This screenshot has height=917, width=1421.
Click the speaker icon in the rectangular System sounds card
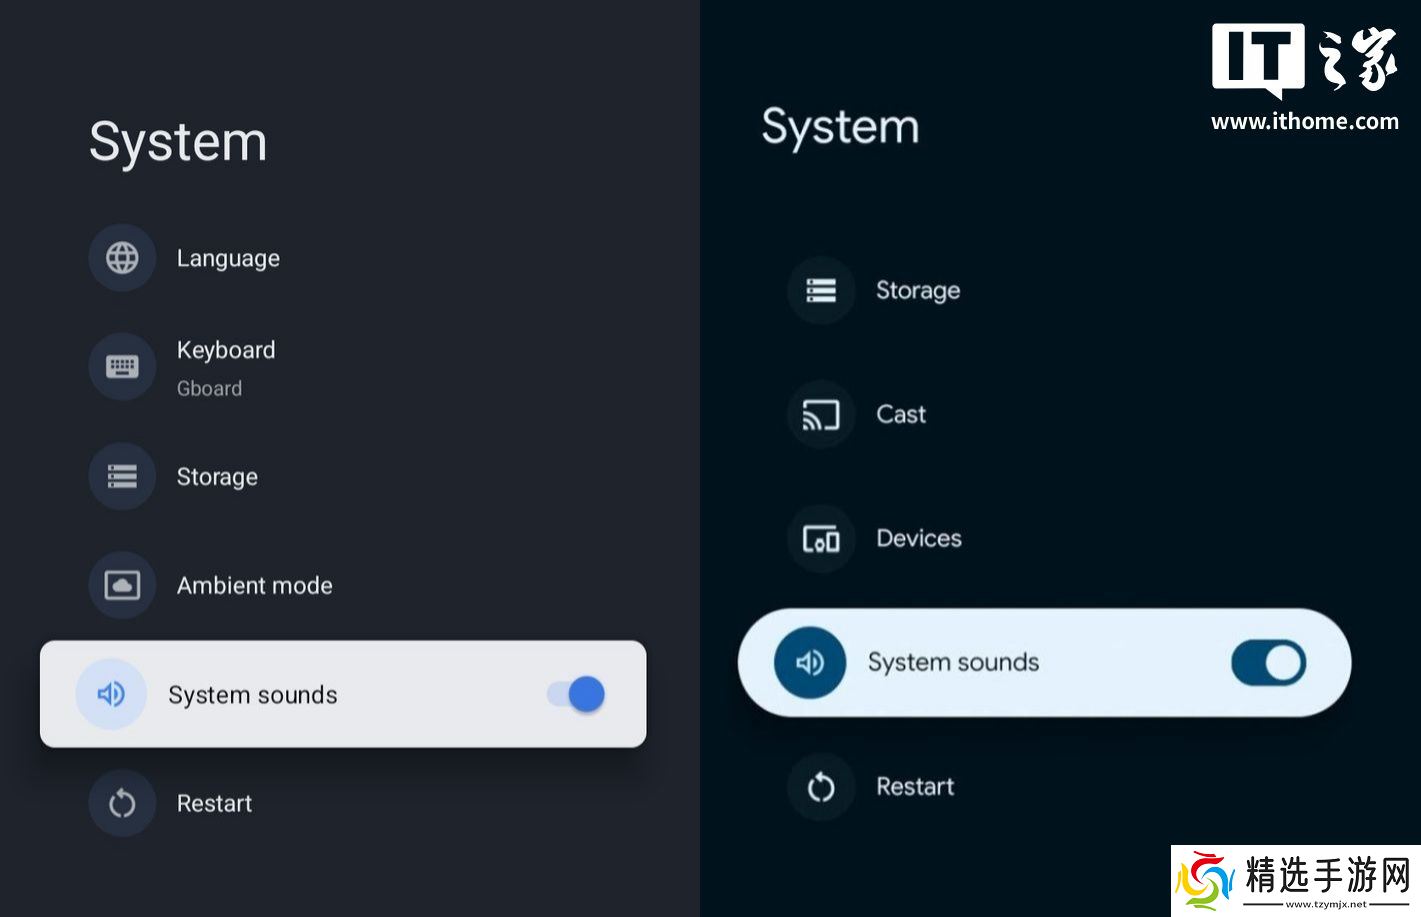[111, 694]
